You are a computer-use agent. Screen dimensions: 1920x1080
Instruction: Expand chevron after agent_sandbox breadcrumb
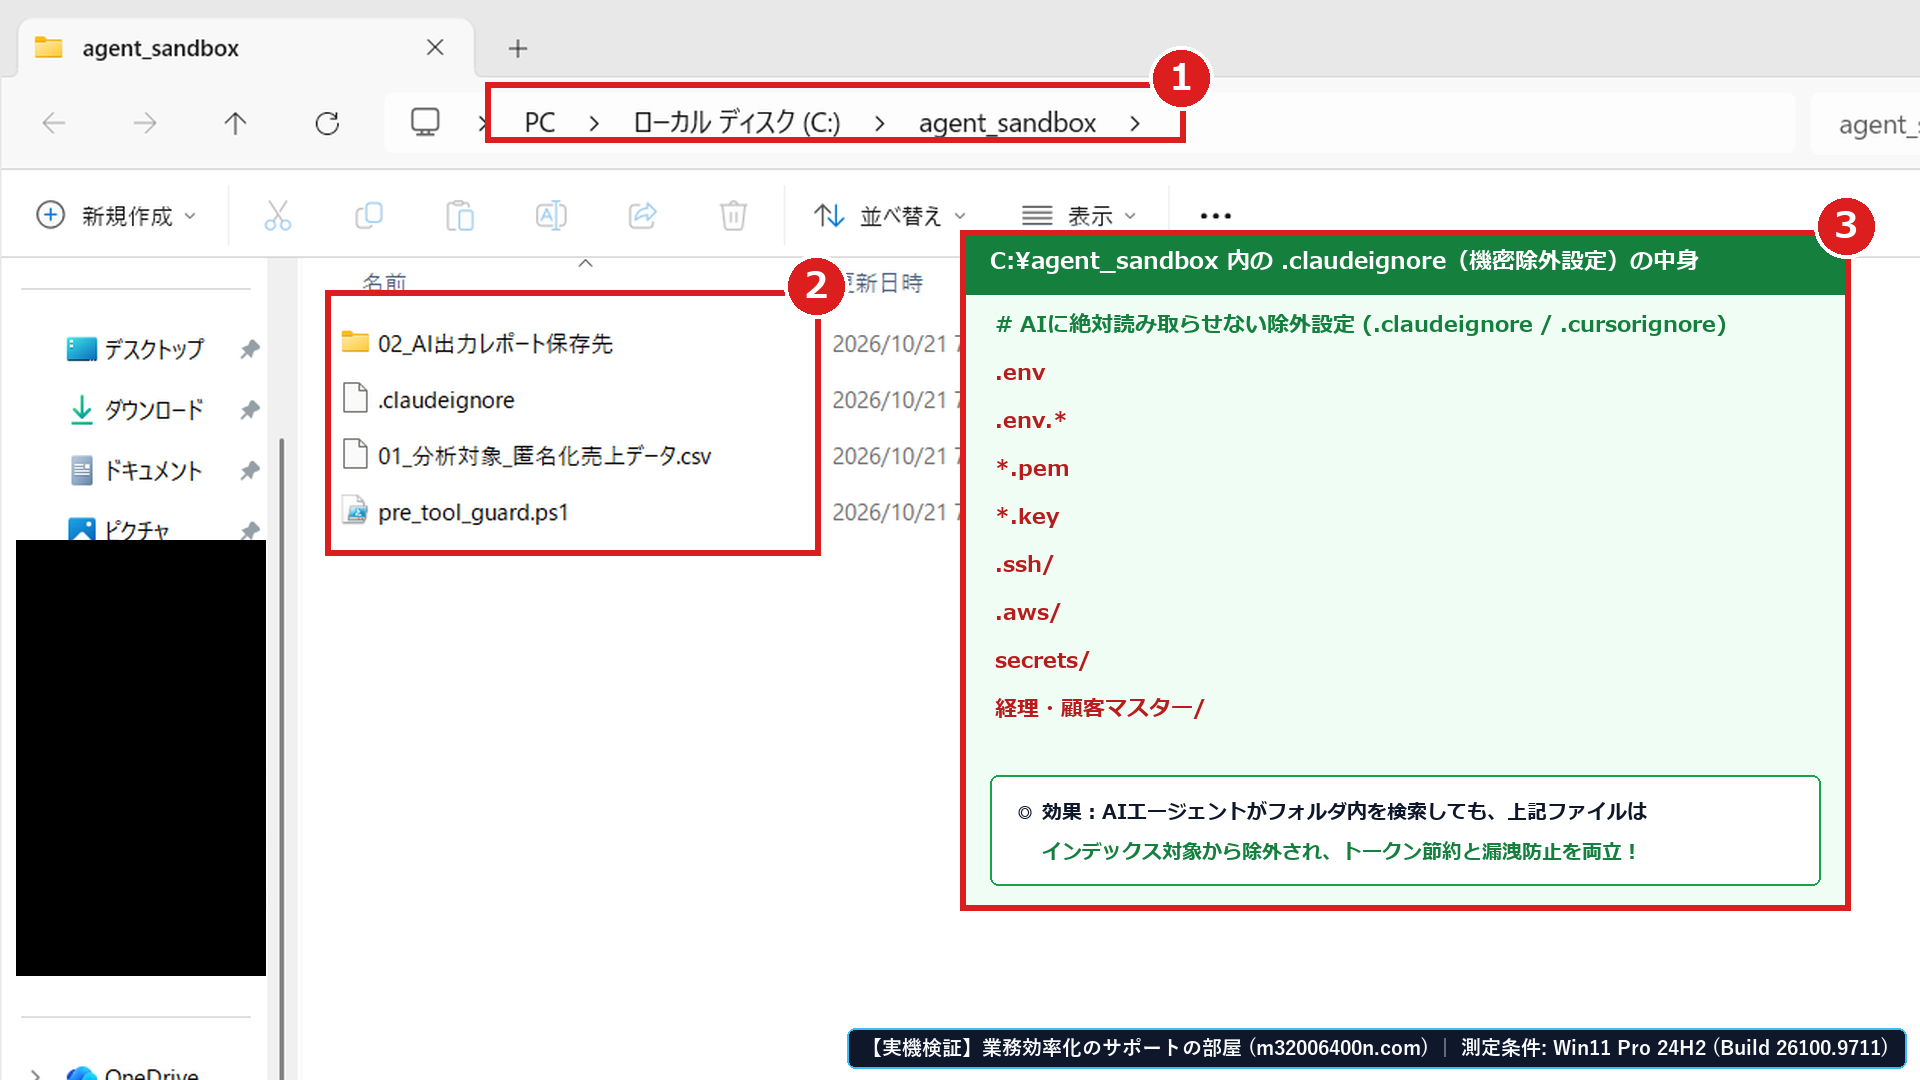point(1135,123)
